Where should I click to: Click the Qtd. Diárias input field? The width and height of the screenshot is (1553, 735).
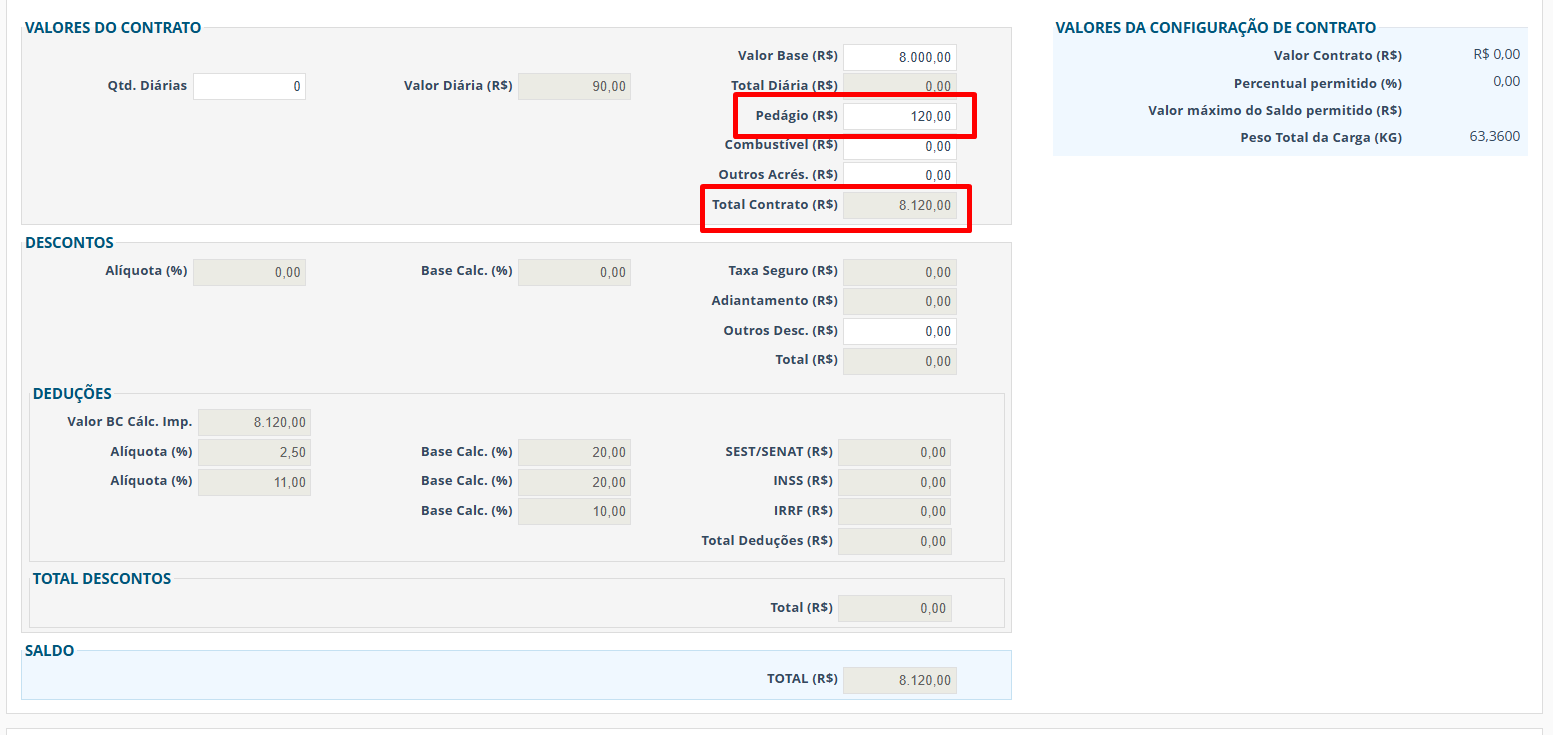tap(249, 87)
